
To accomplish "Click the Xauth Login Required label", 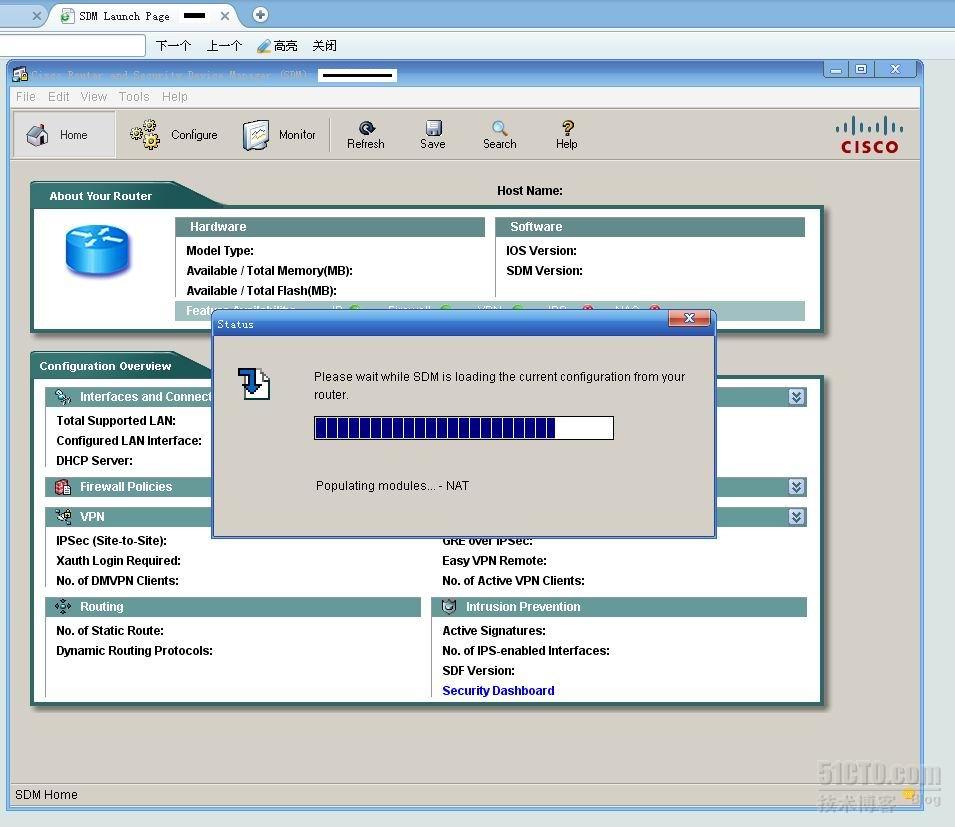I will pos(118,560).
